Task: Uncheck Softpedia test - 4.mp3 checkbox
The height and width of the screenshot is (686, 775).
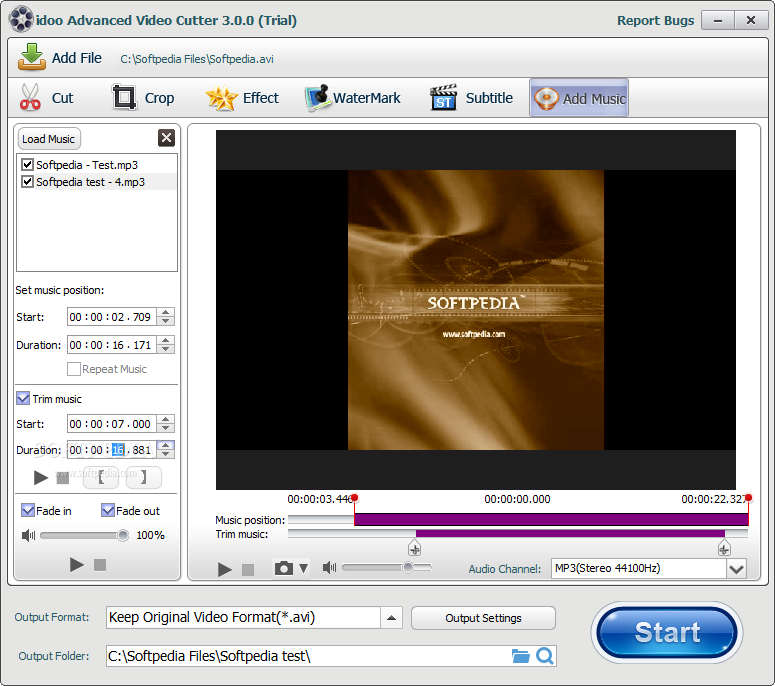Action: (28, 182)
